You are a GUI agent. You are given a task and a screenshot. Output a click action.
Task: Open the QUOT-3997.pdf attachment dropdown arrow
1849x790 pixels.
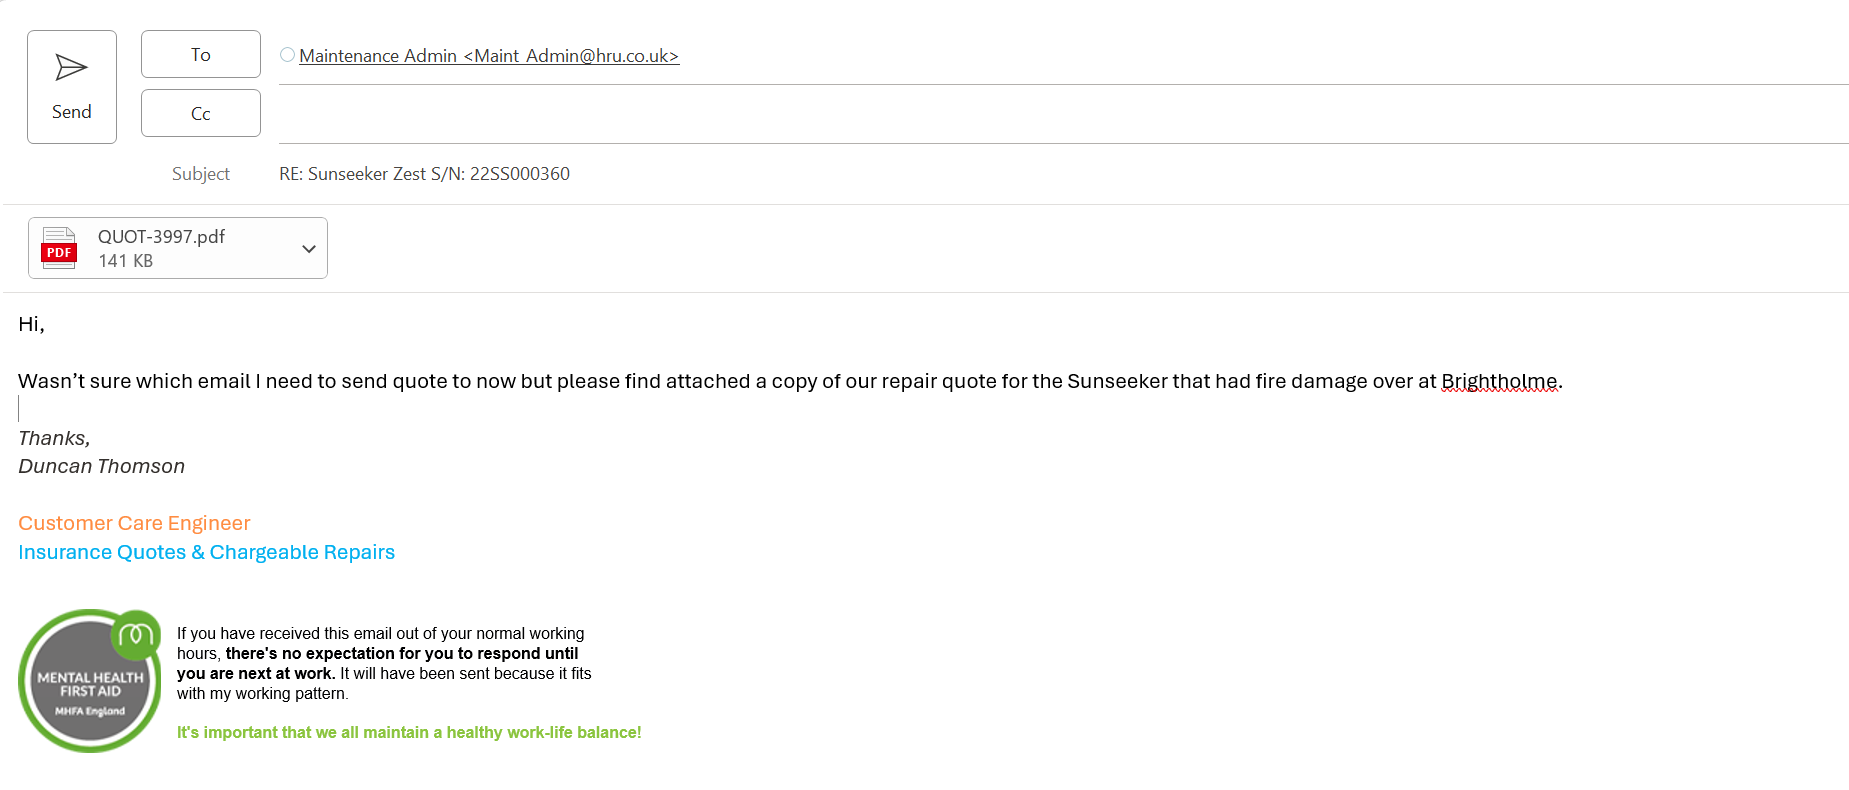point(309,249)
